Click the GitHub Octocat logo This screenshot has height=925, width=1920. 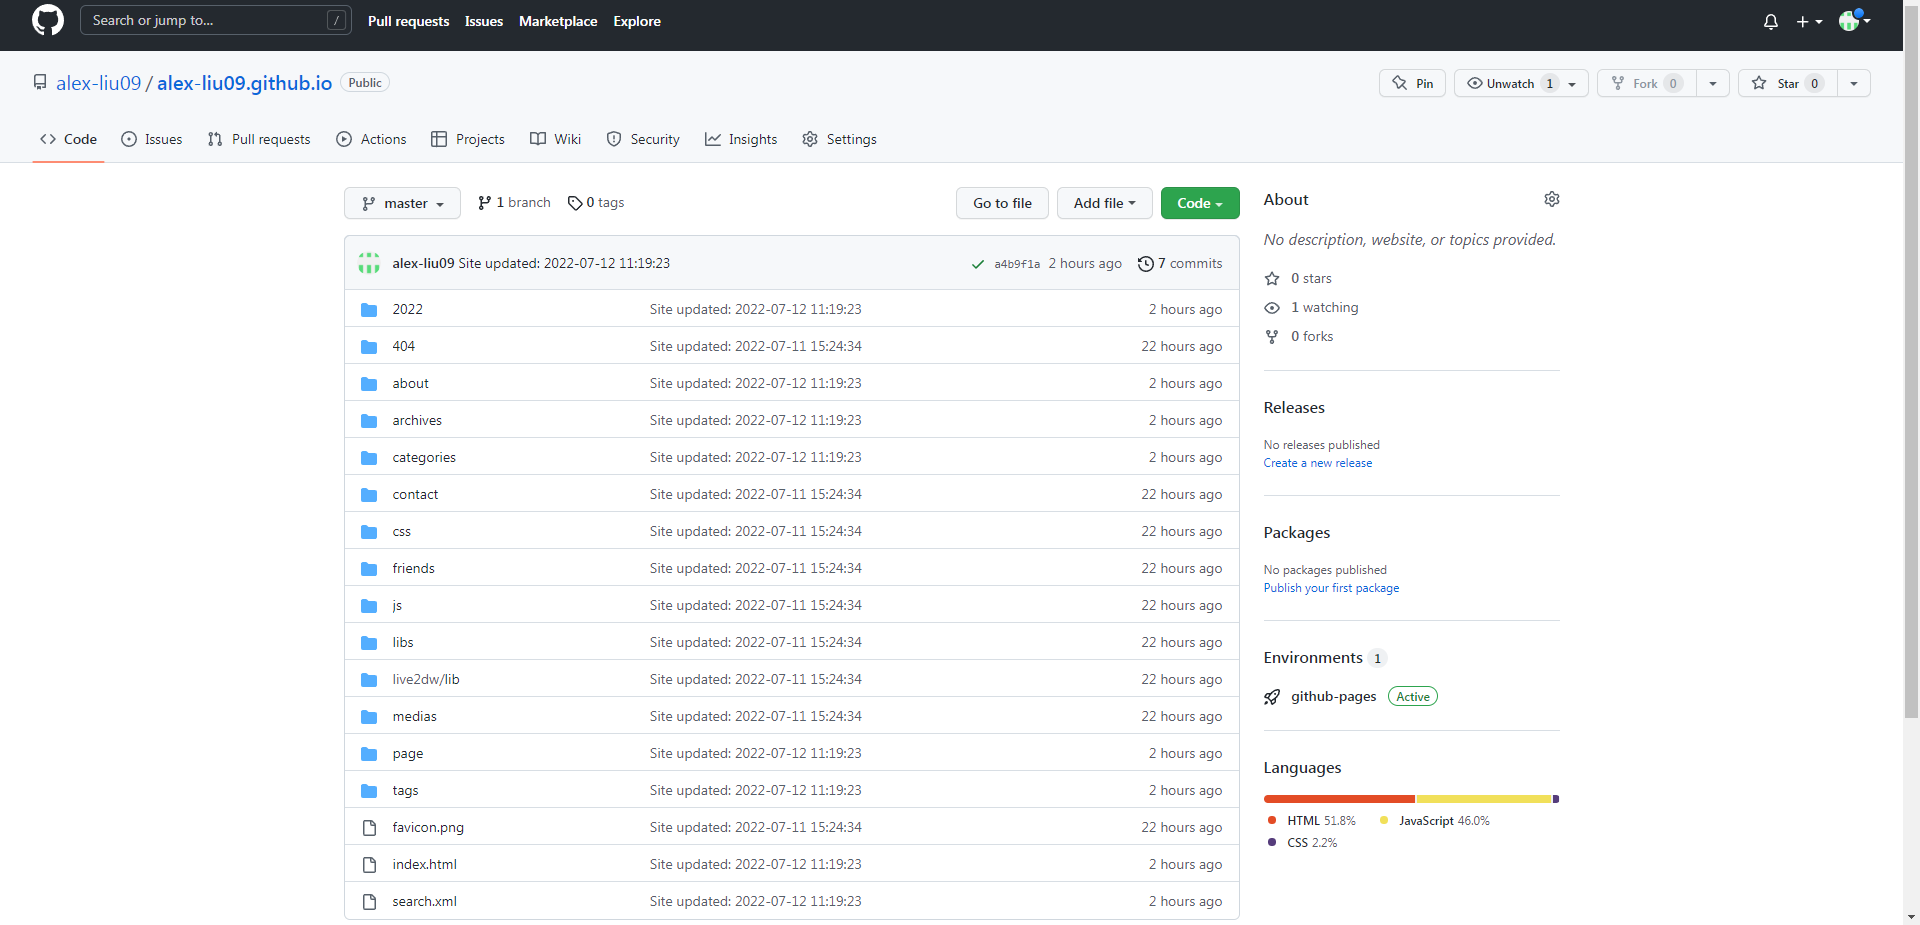(x=47, y=21)
